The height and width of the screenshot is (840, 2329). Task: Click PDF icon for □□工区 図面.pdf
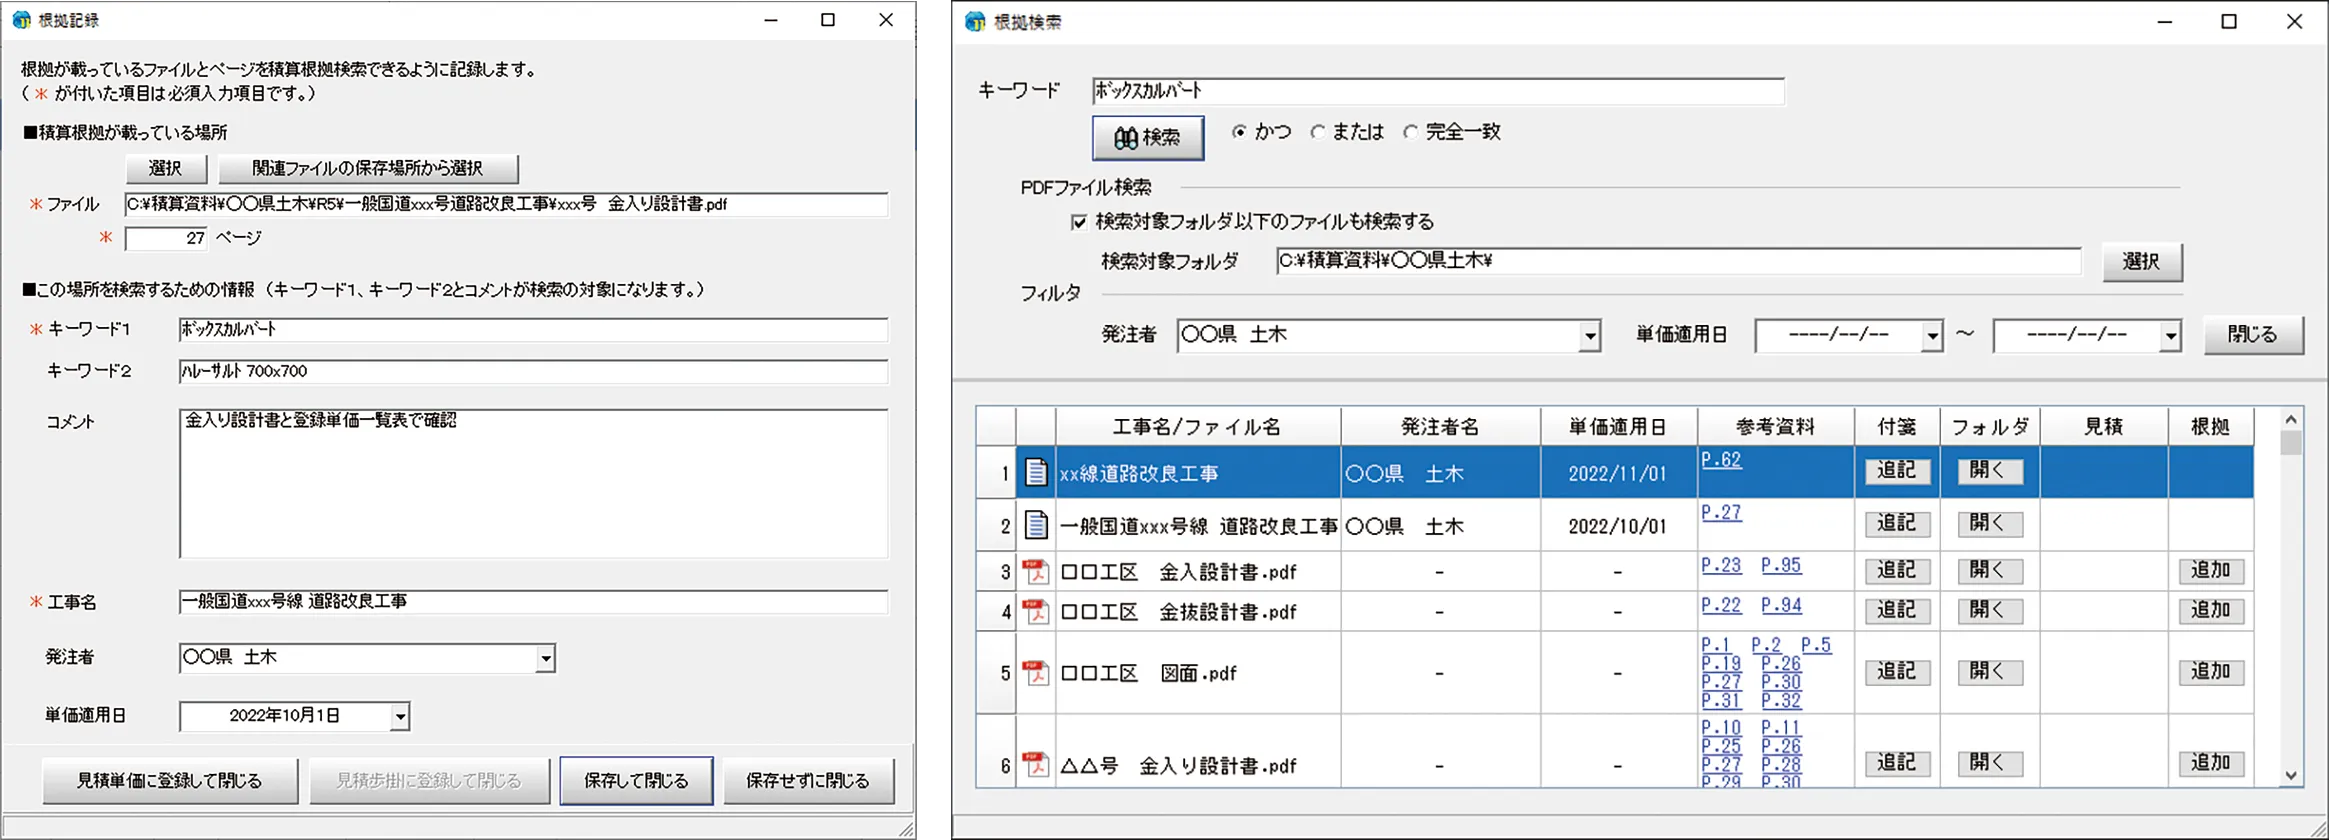pyautogui.click(x=1036, y=673)
